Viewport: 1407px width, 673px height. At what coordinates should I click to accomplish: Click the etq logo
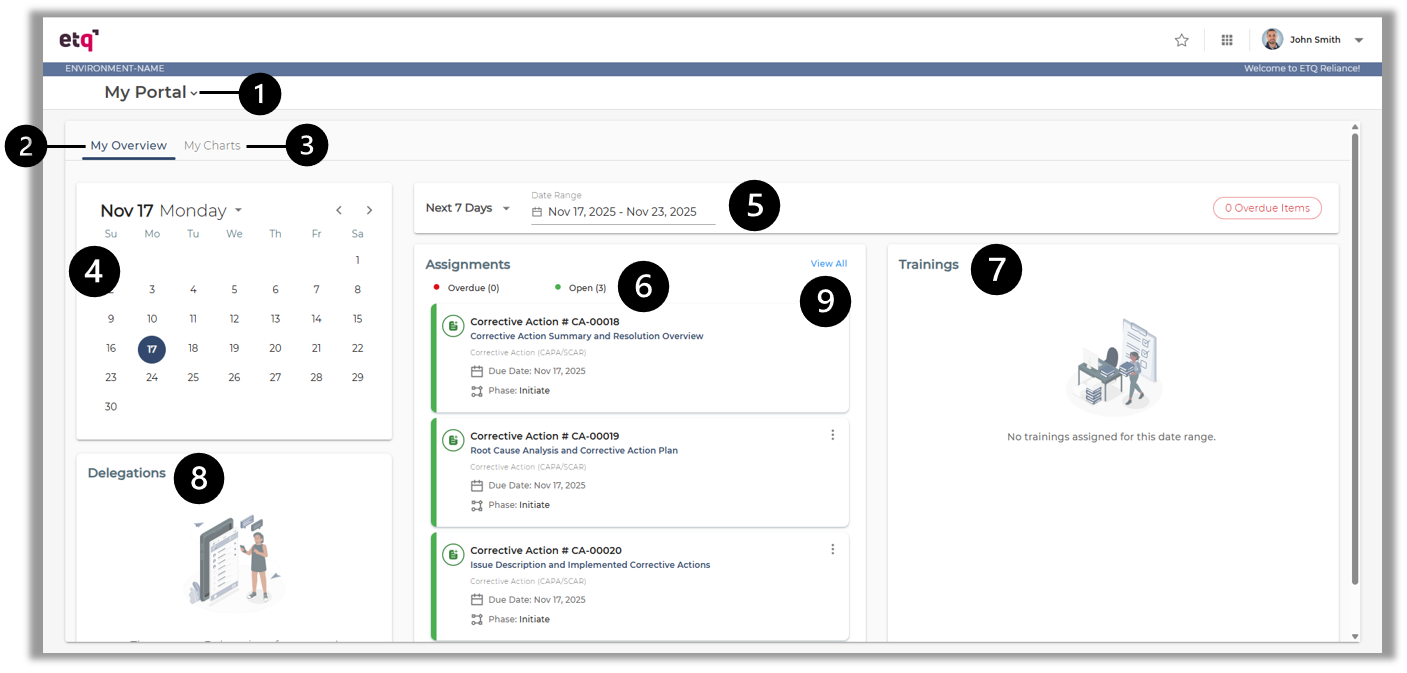(79, 40)
